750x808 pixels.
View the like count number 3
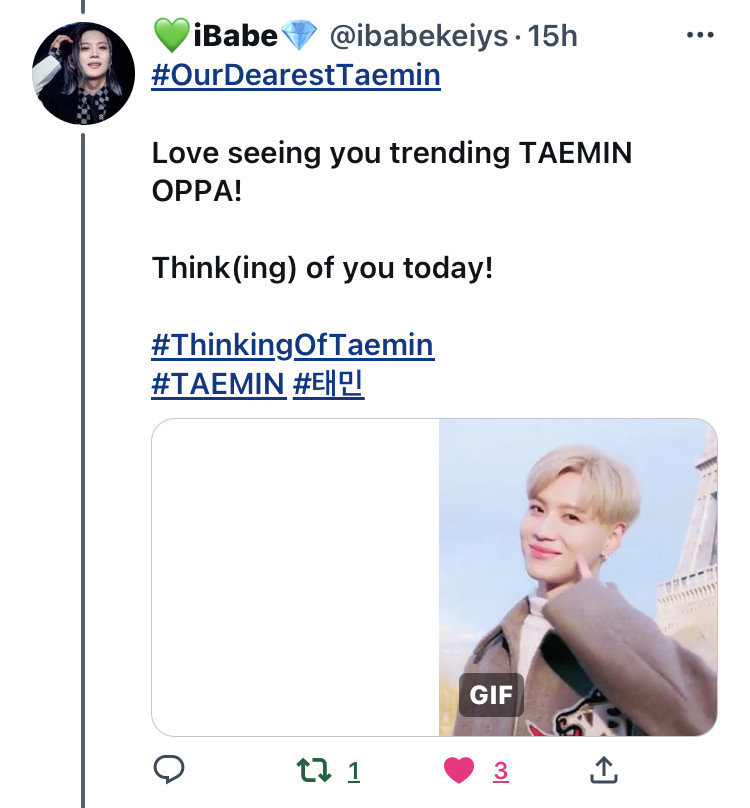501,771
